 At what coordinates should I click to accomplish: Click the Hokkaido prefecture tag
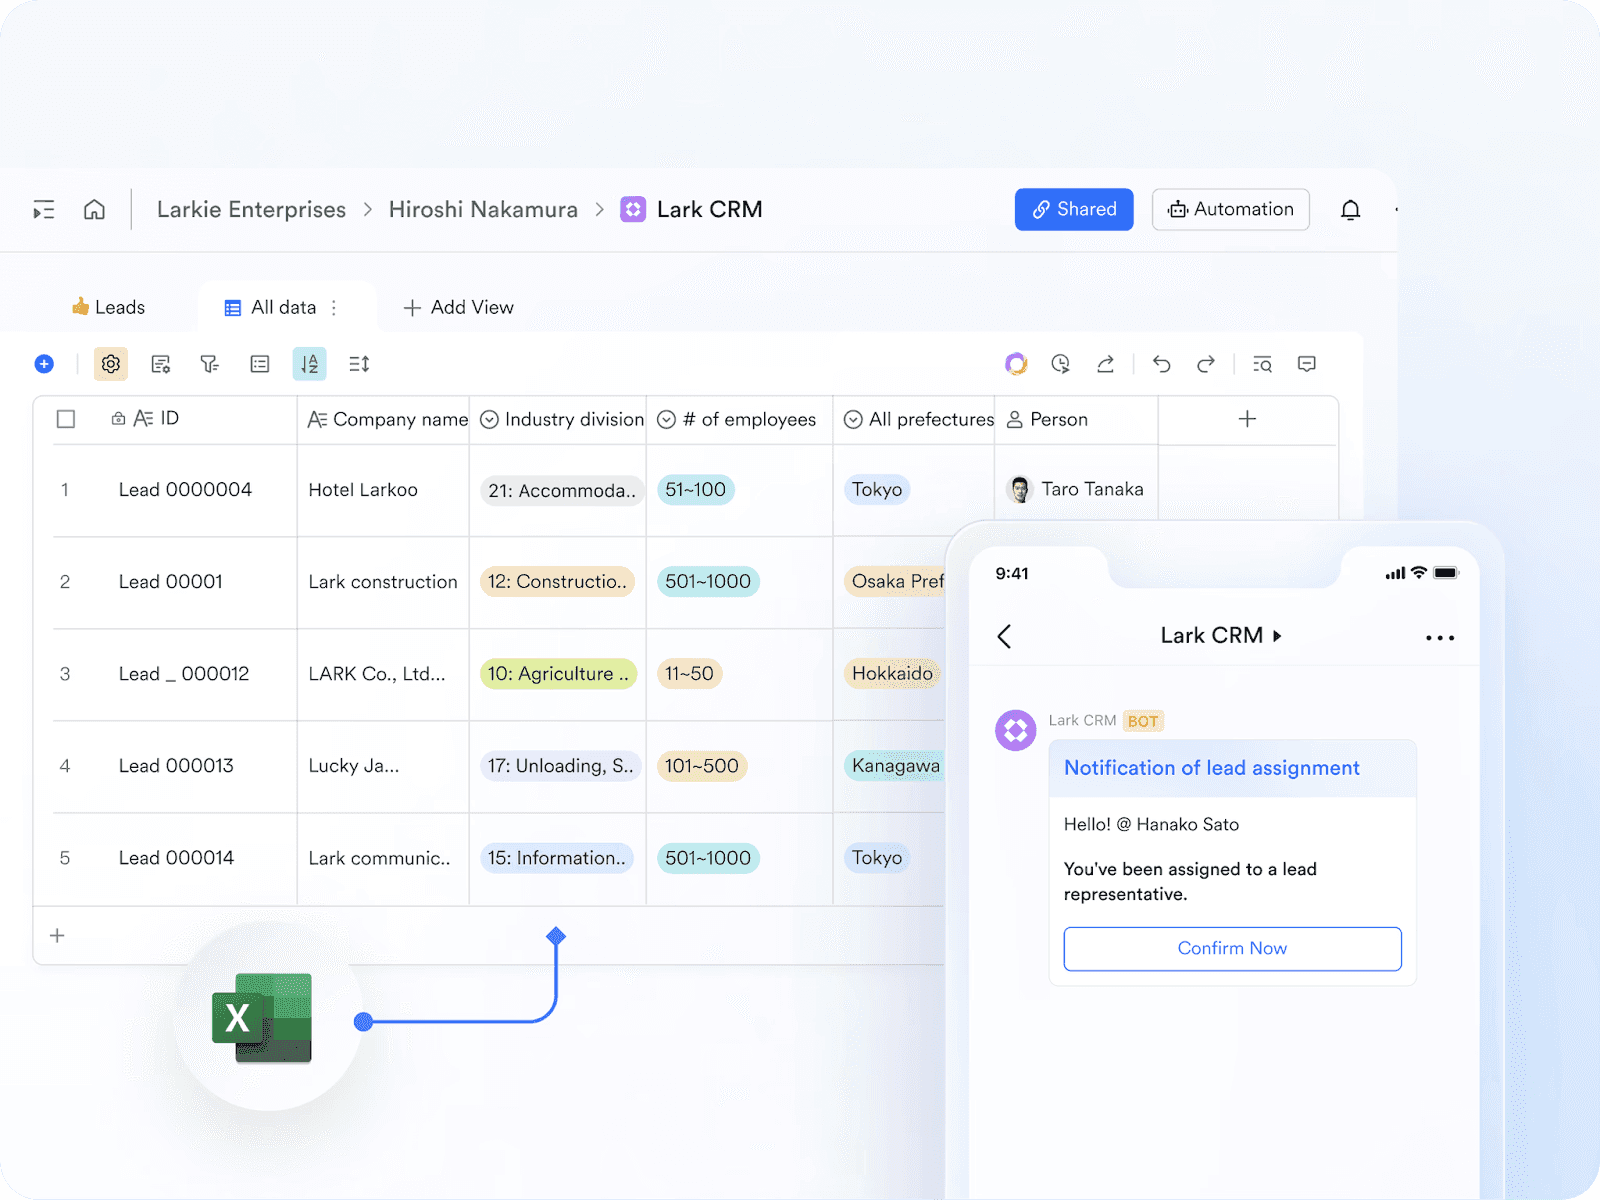tap(892, 674)
